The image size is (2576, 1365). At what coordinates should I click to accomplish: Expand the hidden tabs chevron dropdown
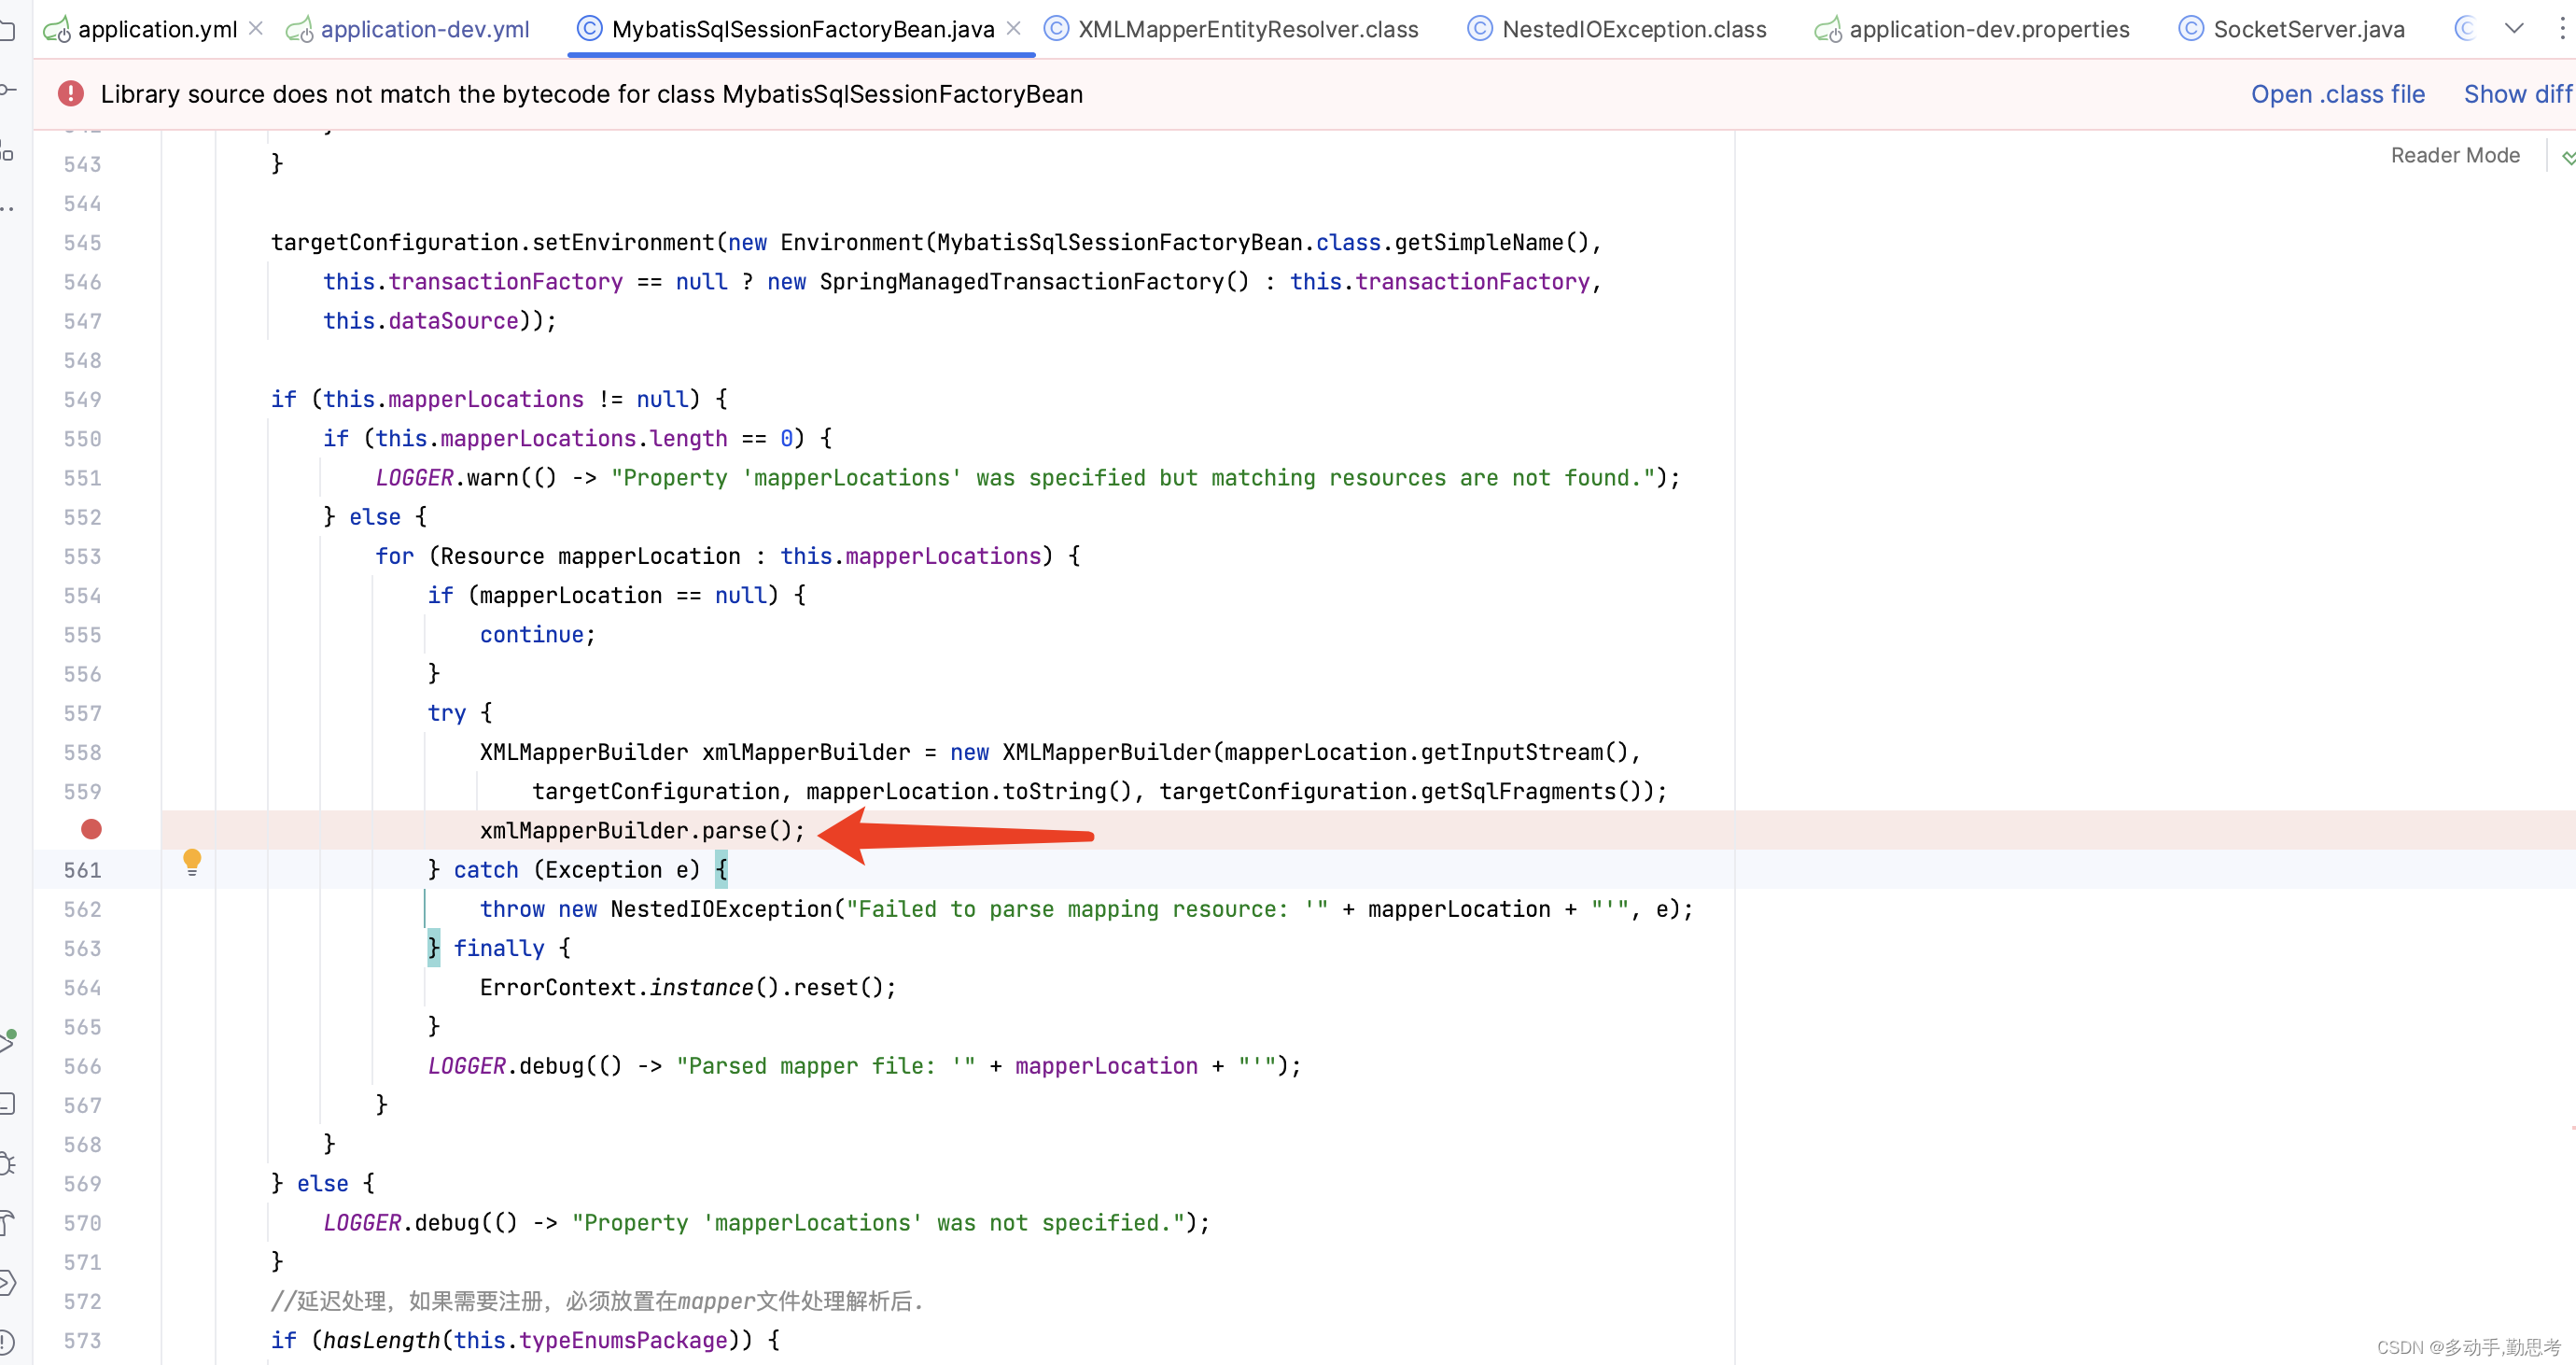click(x=2516, y=28)
